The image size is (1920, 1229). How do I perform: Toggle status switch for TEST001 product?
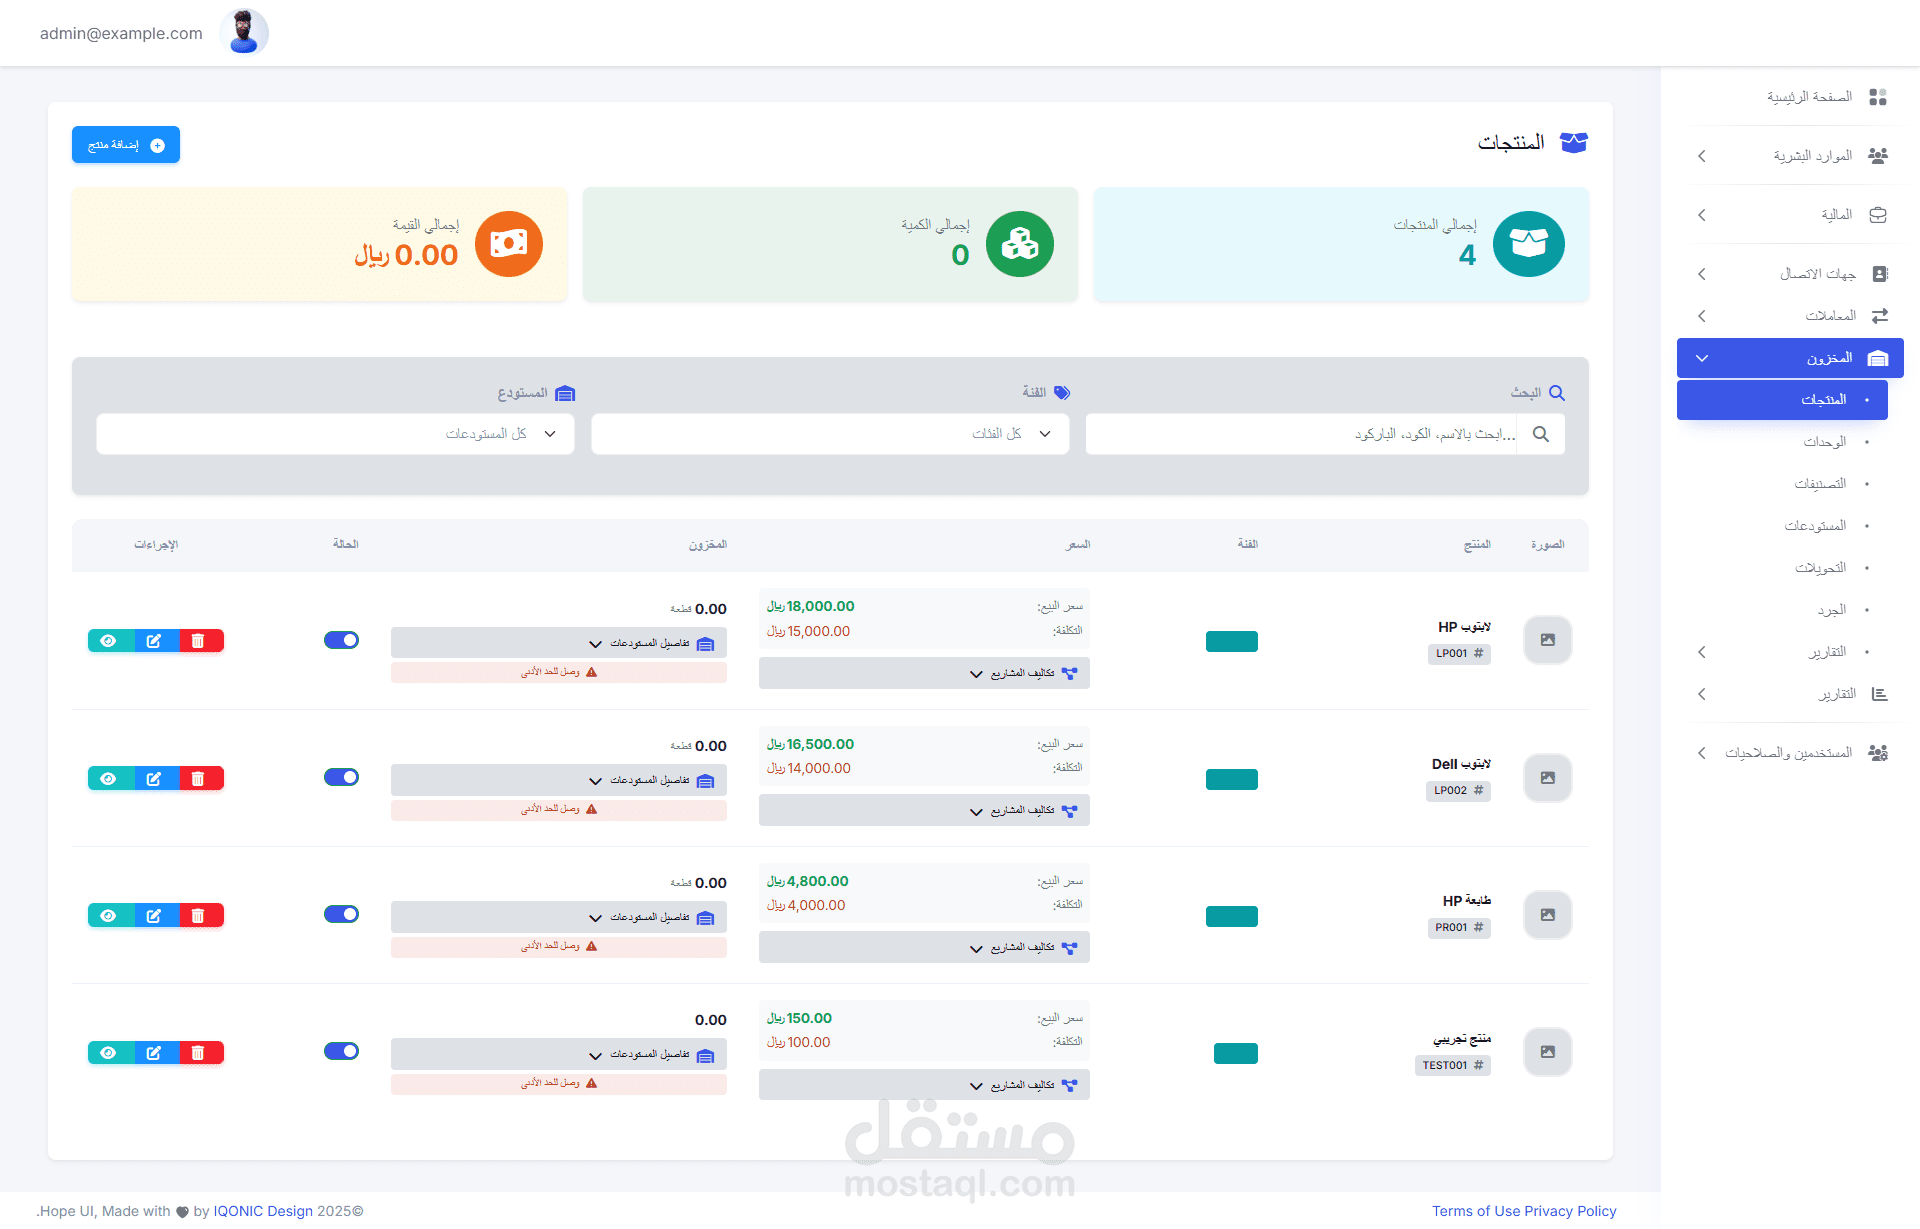(341, 1051)
